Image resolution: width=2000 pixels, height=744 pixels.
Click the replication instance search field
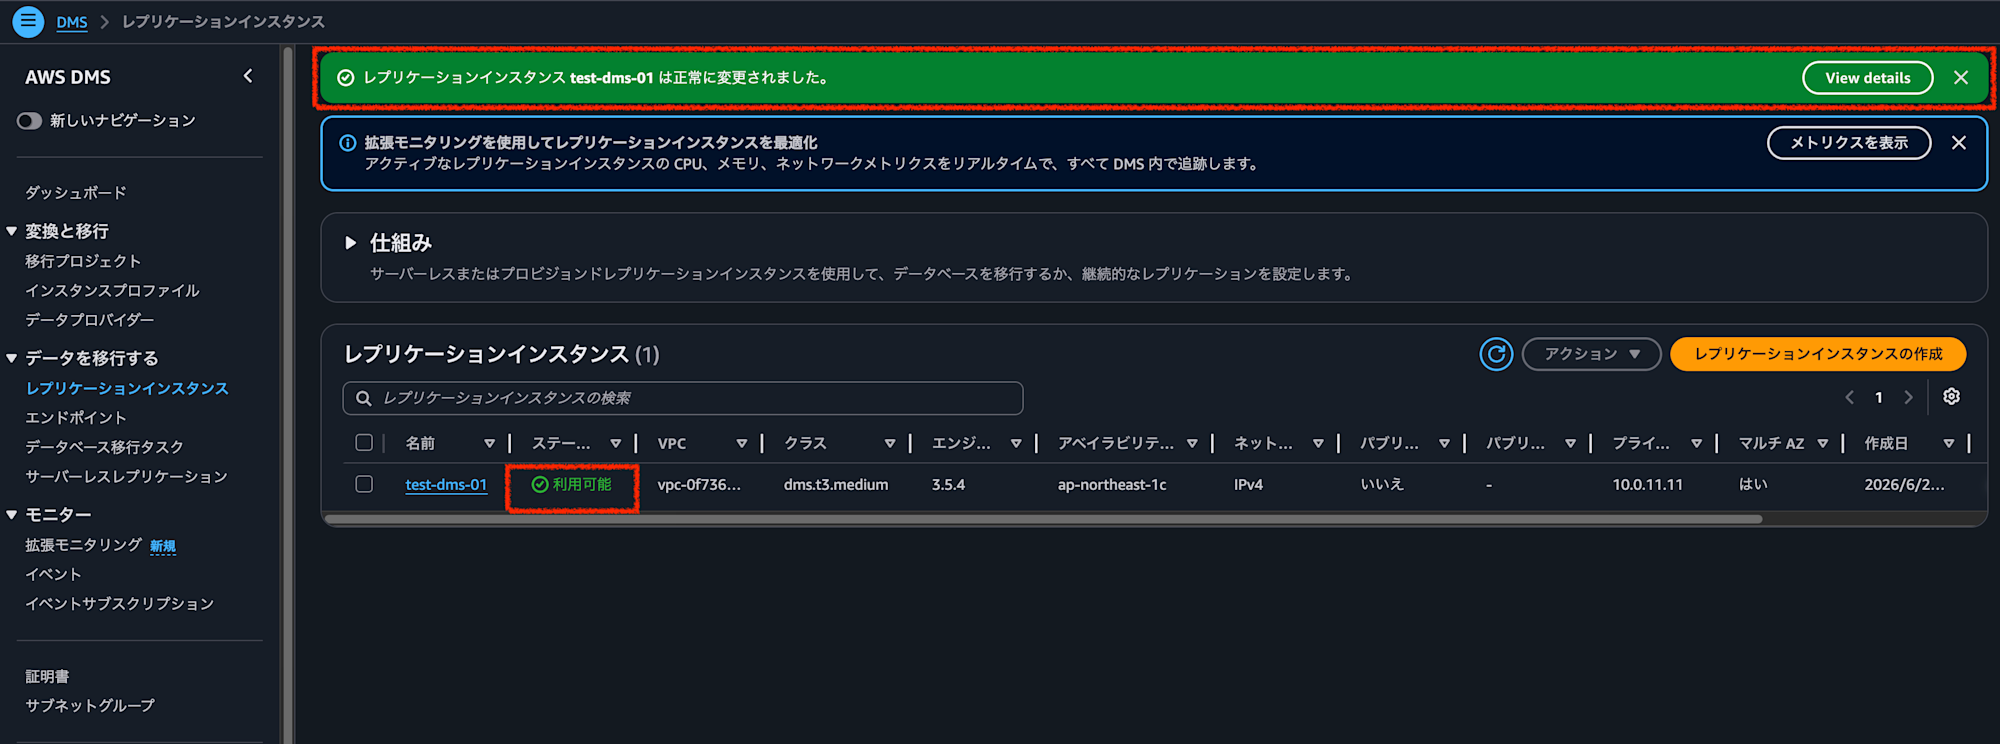[683, 398]
